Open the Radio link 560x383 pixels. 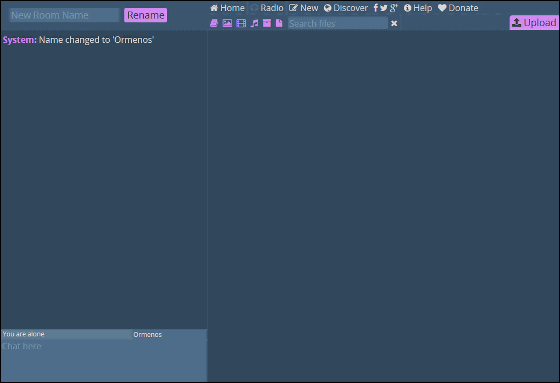[x=267, y=8]
